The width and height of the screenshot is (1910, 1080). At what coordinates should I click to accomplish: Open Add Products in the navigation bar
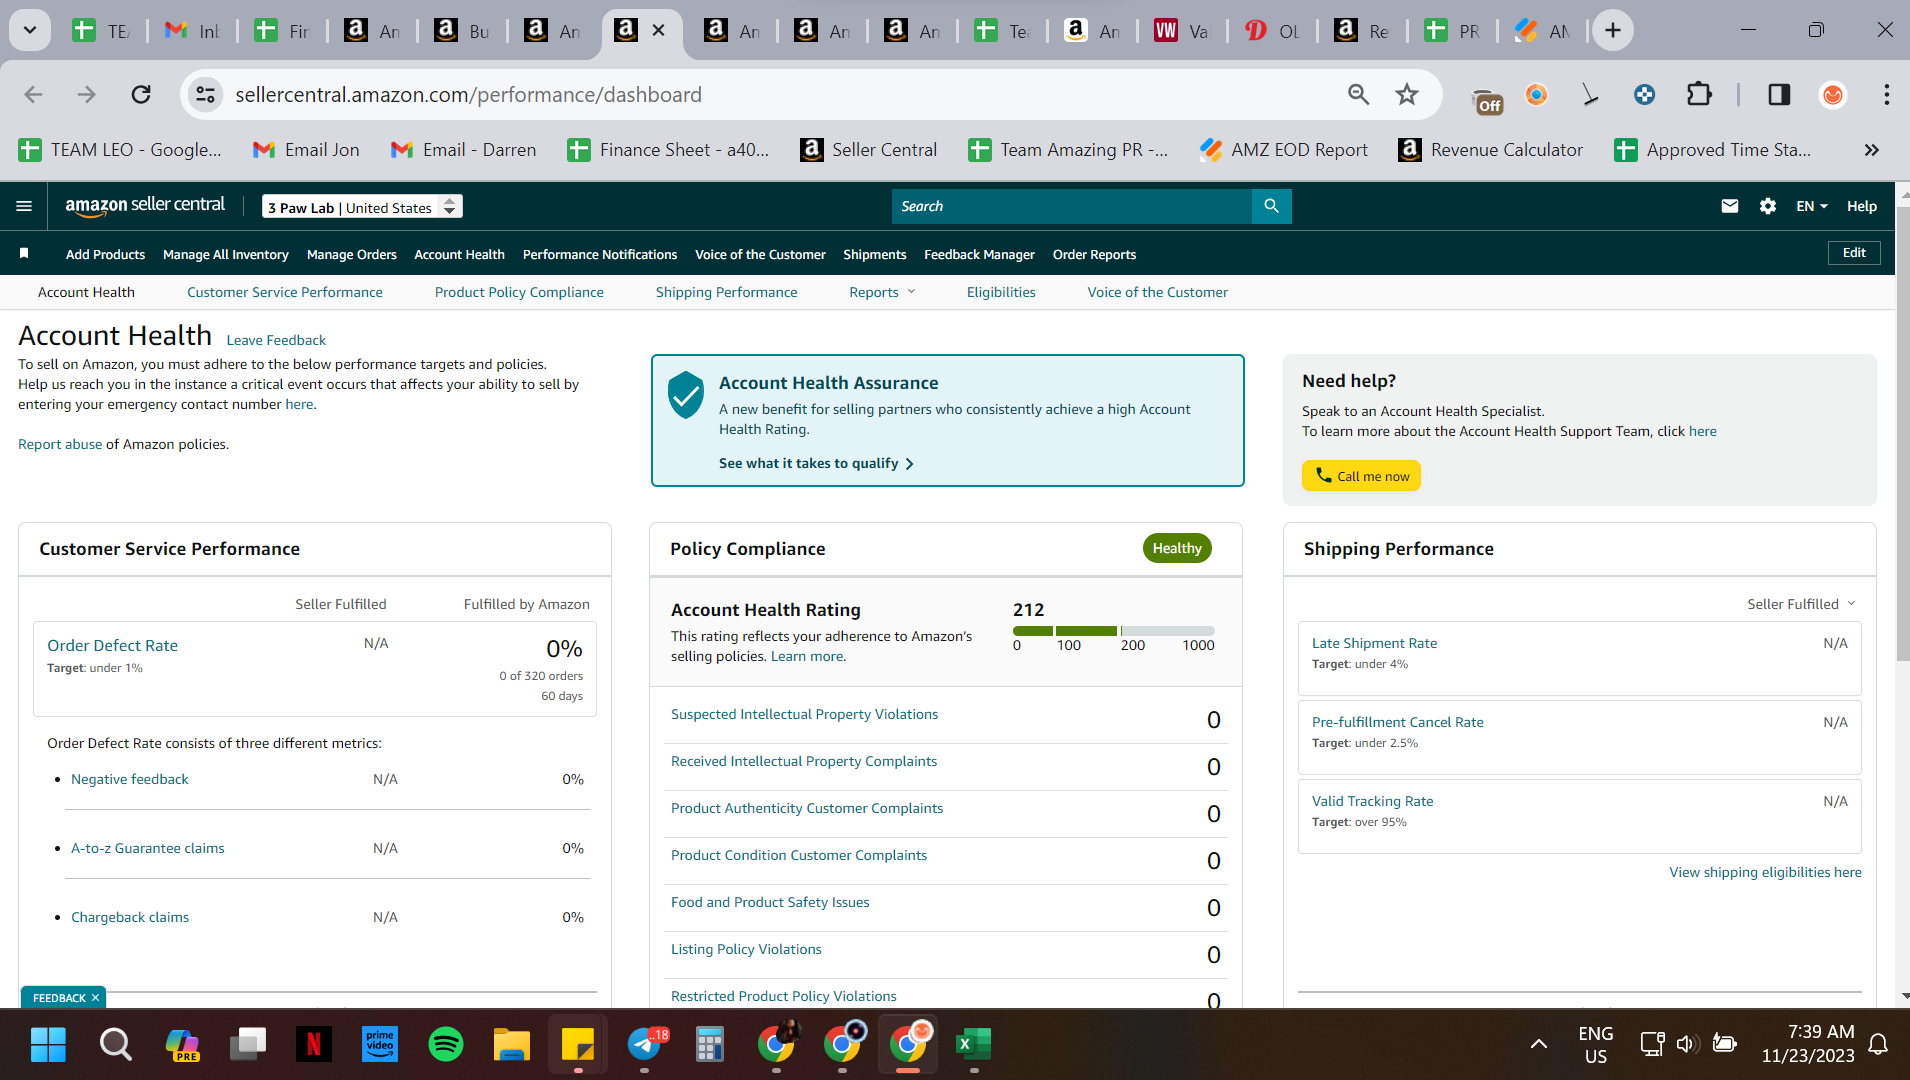(105, 254)
